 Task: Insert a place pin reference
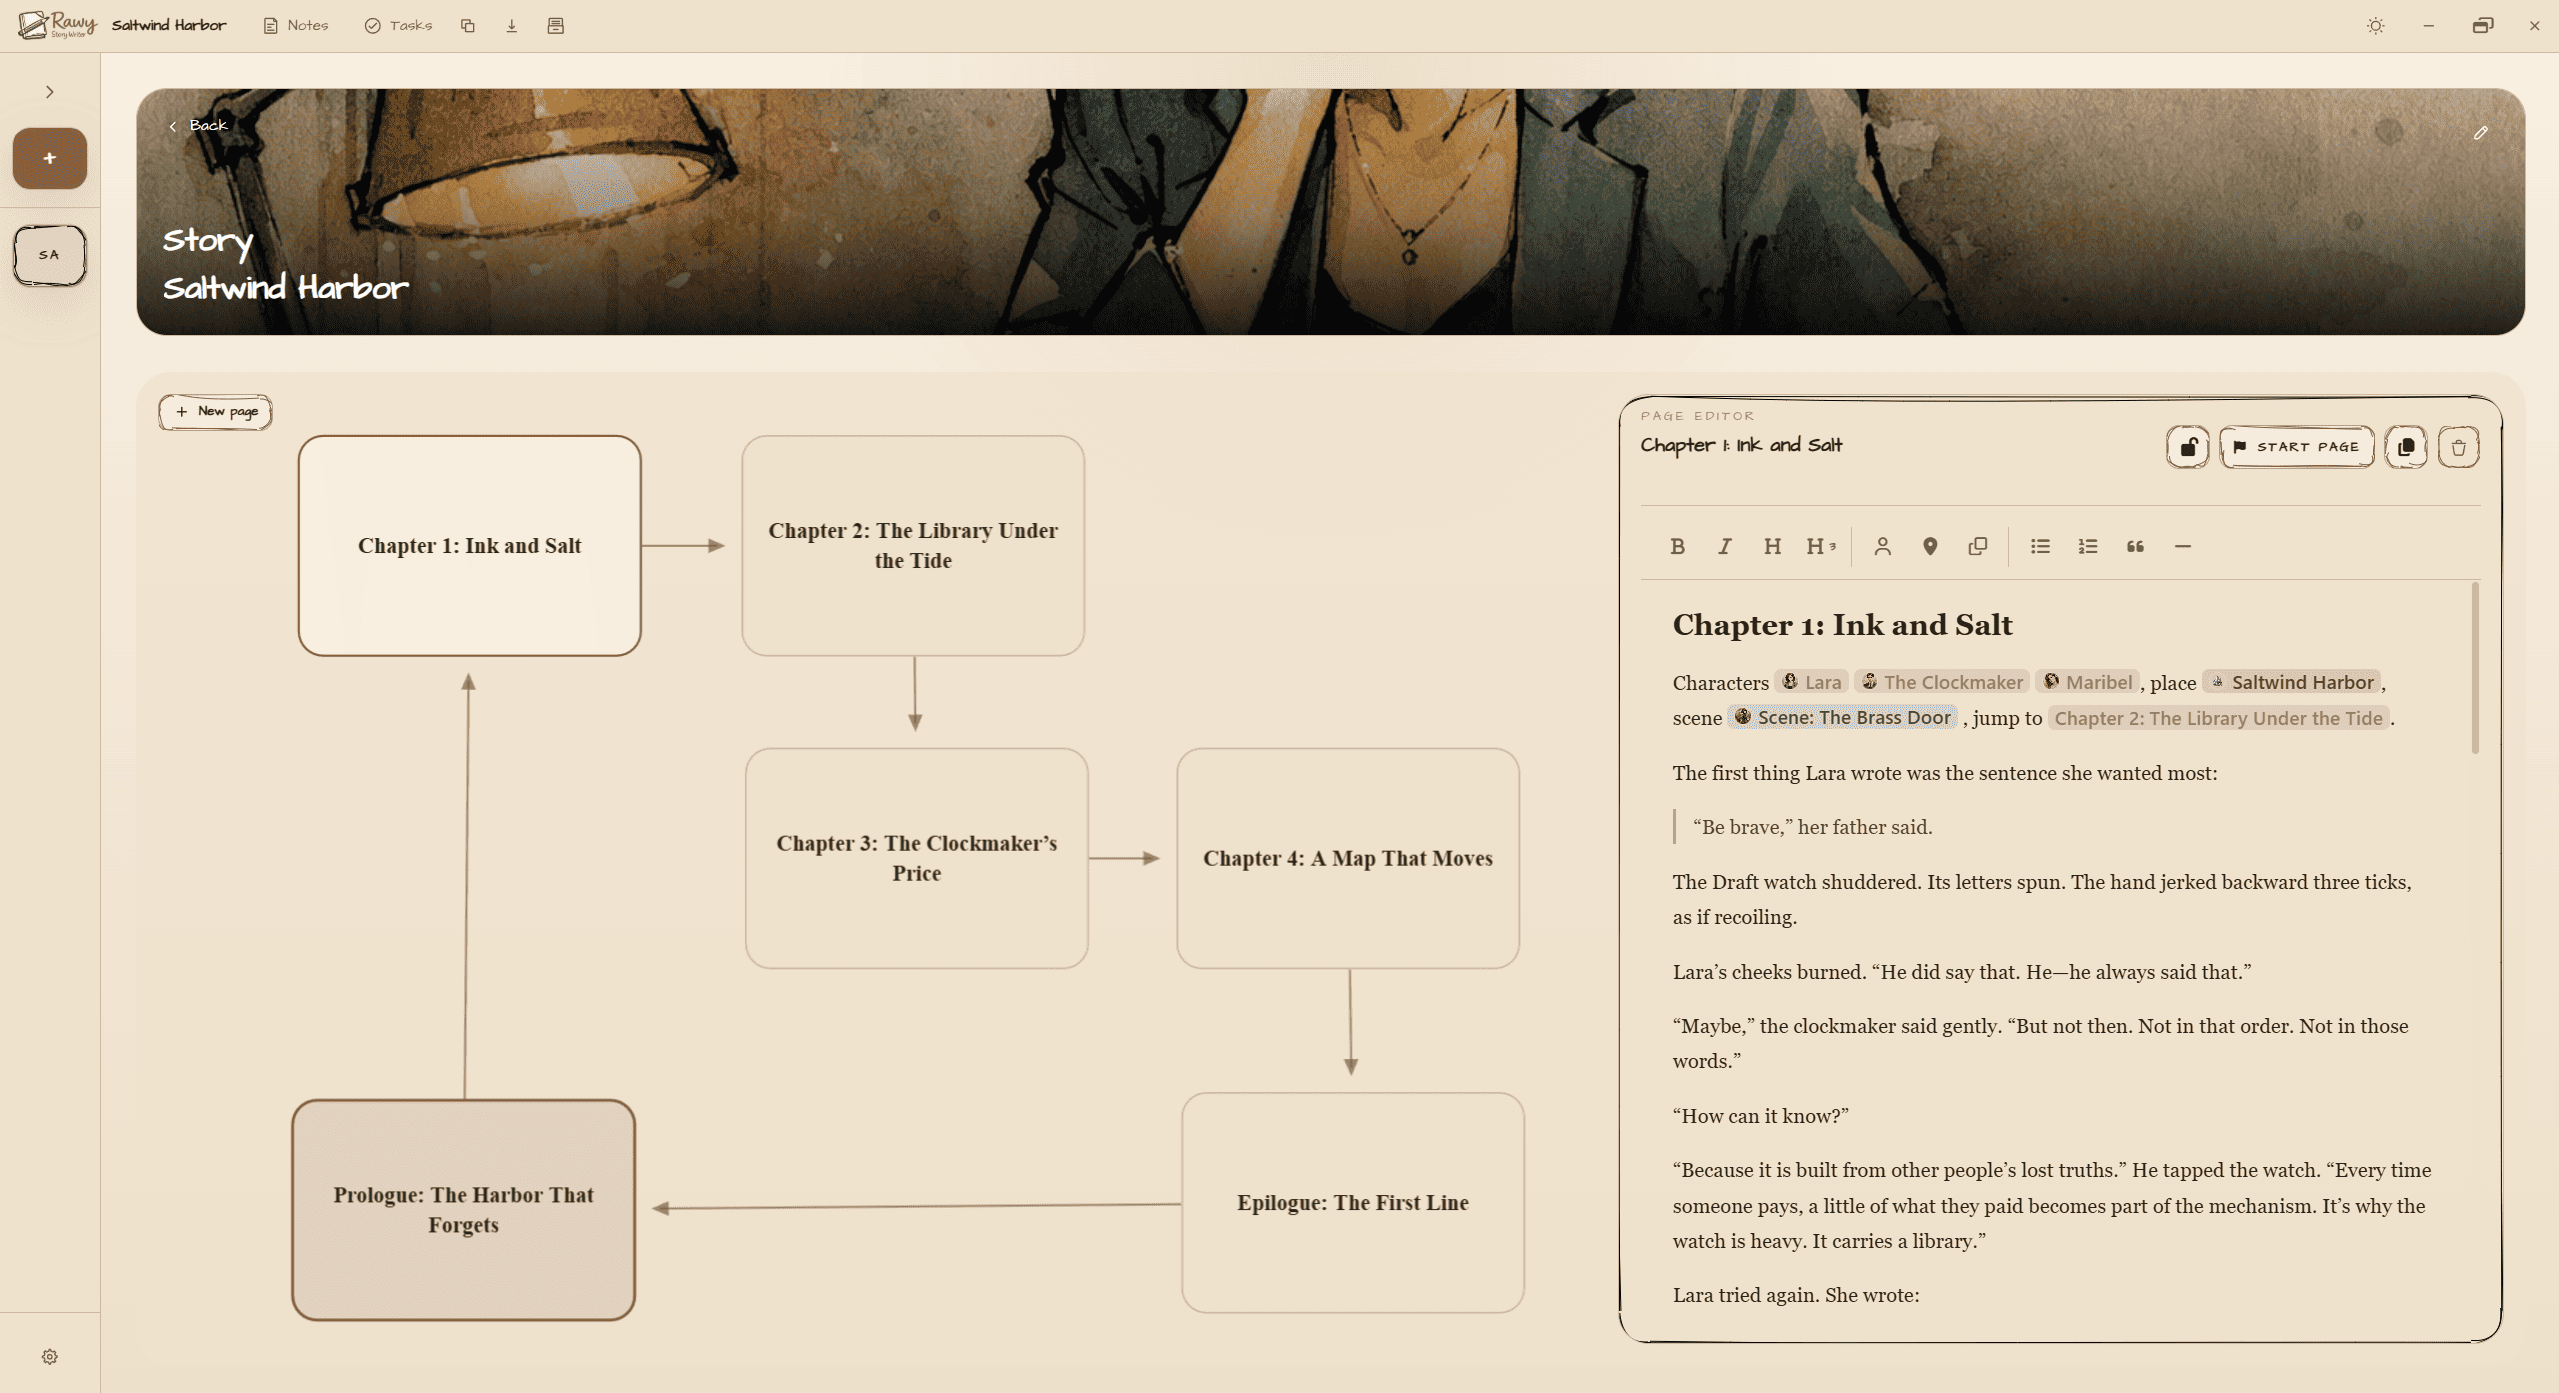tap(1930, 546)
